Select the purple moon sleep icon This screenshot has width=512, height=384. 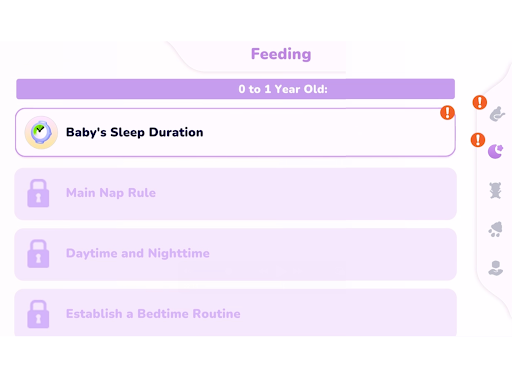495,151
